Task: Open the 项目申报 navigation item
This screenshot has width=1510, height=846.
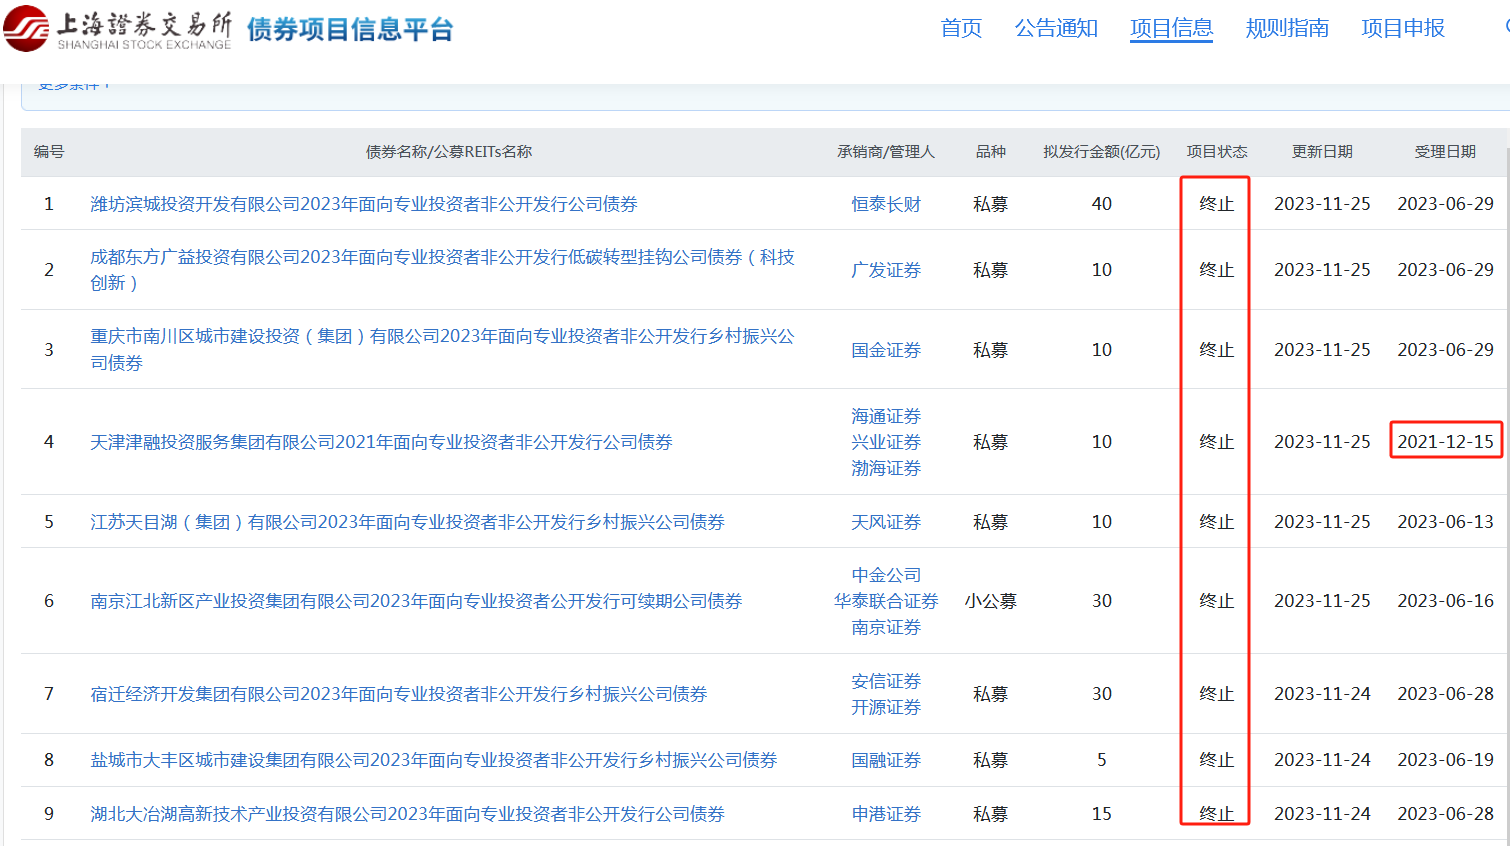Action: (x=1402, y=28)
